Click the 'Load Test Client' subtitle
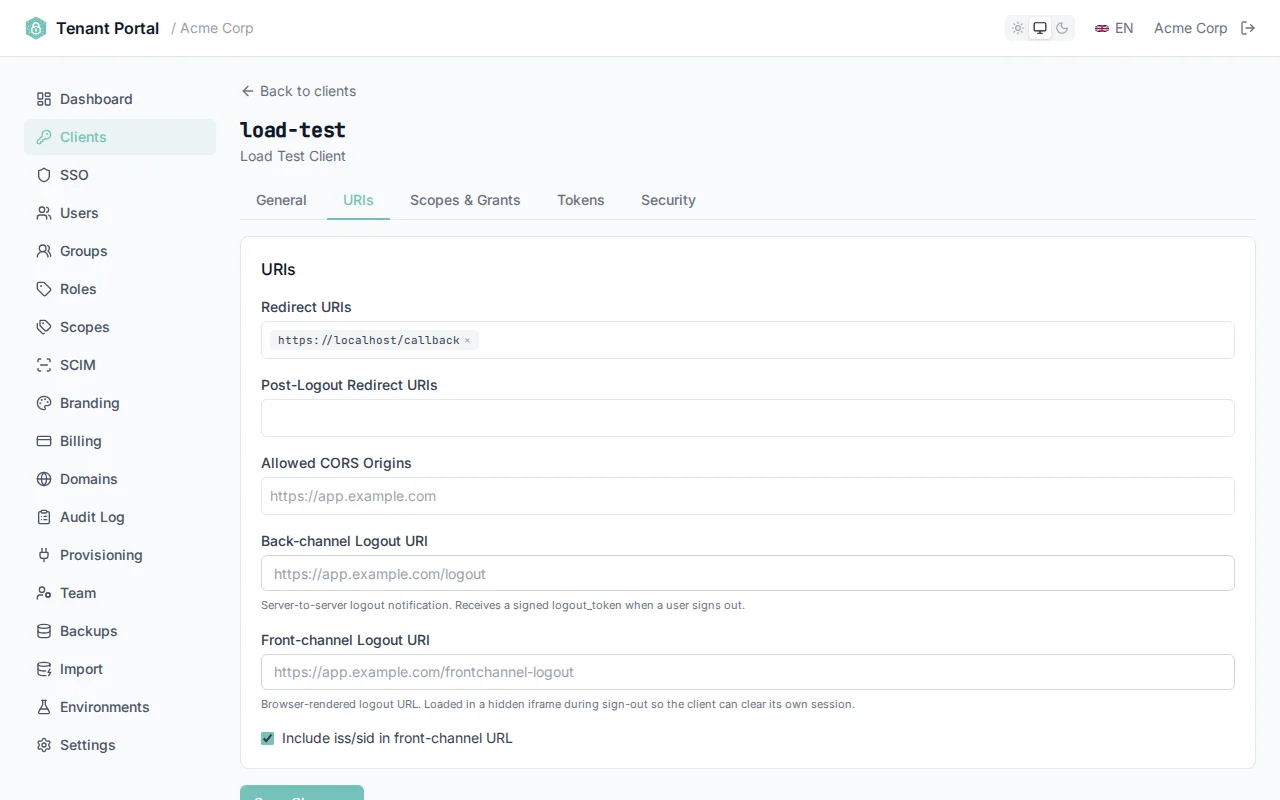The width and height of the screenshot is (1280, 800). coord(293,156)
